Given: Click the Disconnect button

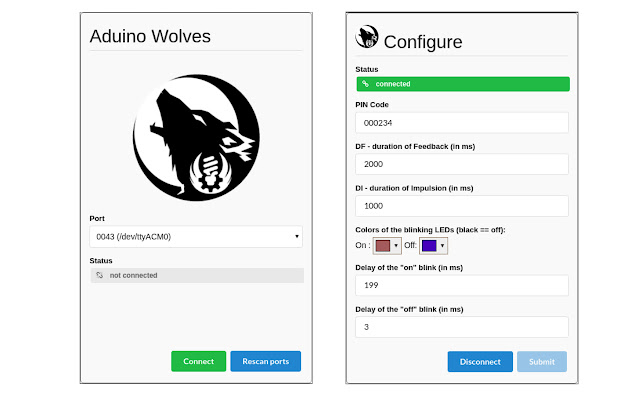Looking at the screenshot, I should [480, 362].
